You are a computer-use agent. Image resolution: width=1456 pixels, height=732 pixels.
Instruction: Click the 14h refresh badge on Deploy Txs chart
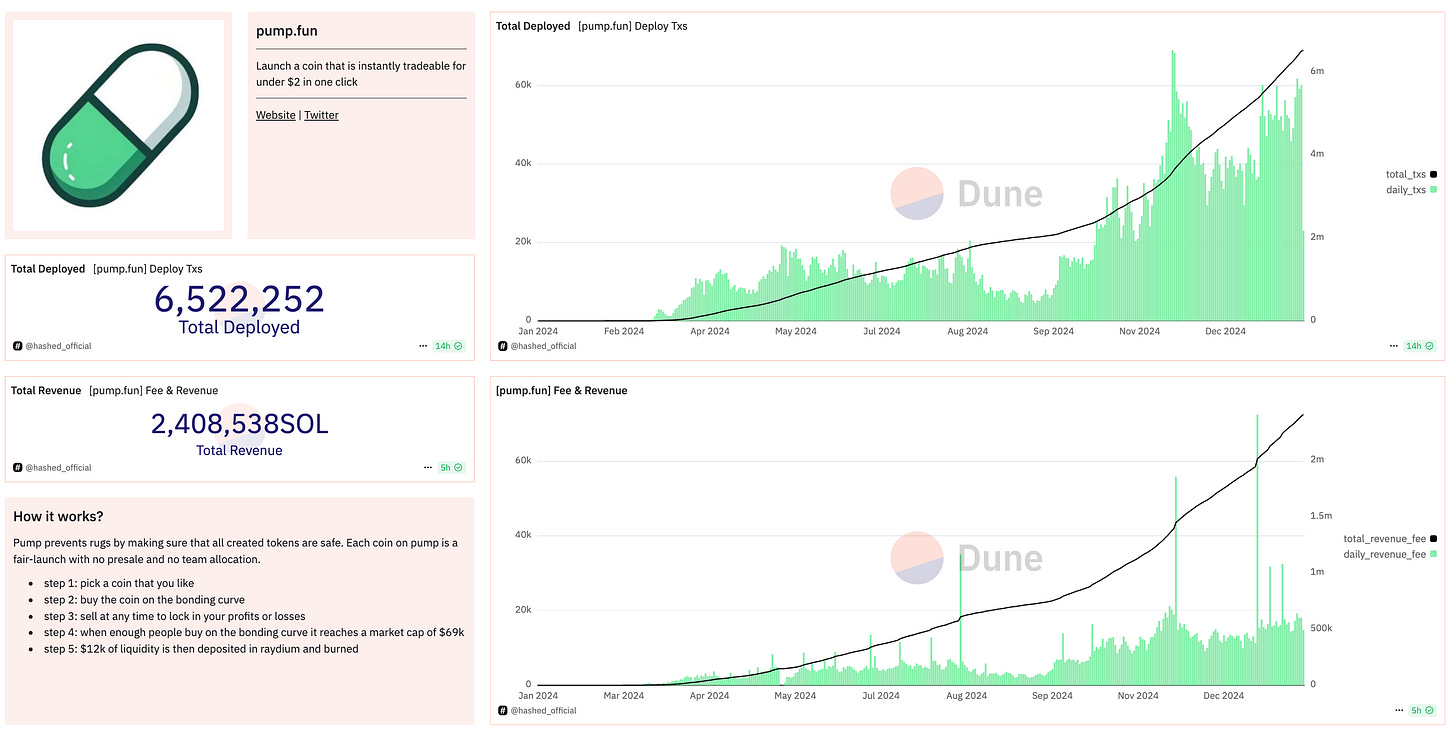click(x=1420, y=346)
